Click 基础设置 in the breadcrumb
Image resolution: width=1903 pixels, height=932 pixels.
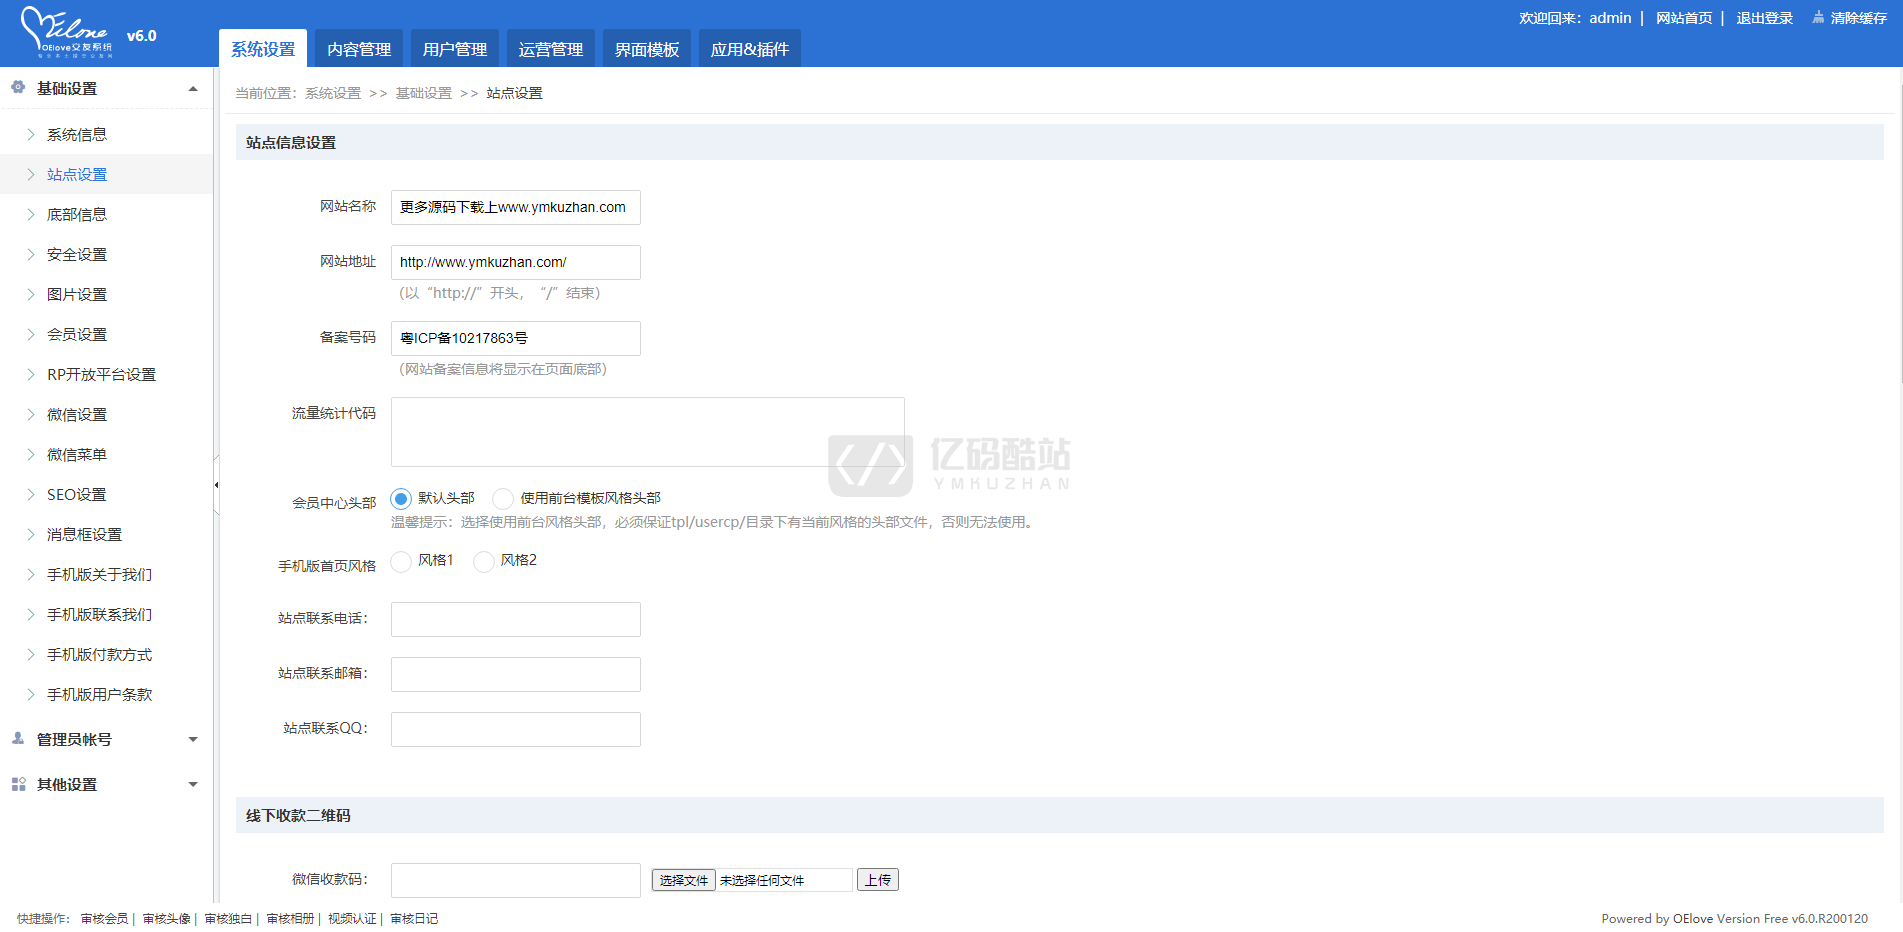pos(424,93)
